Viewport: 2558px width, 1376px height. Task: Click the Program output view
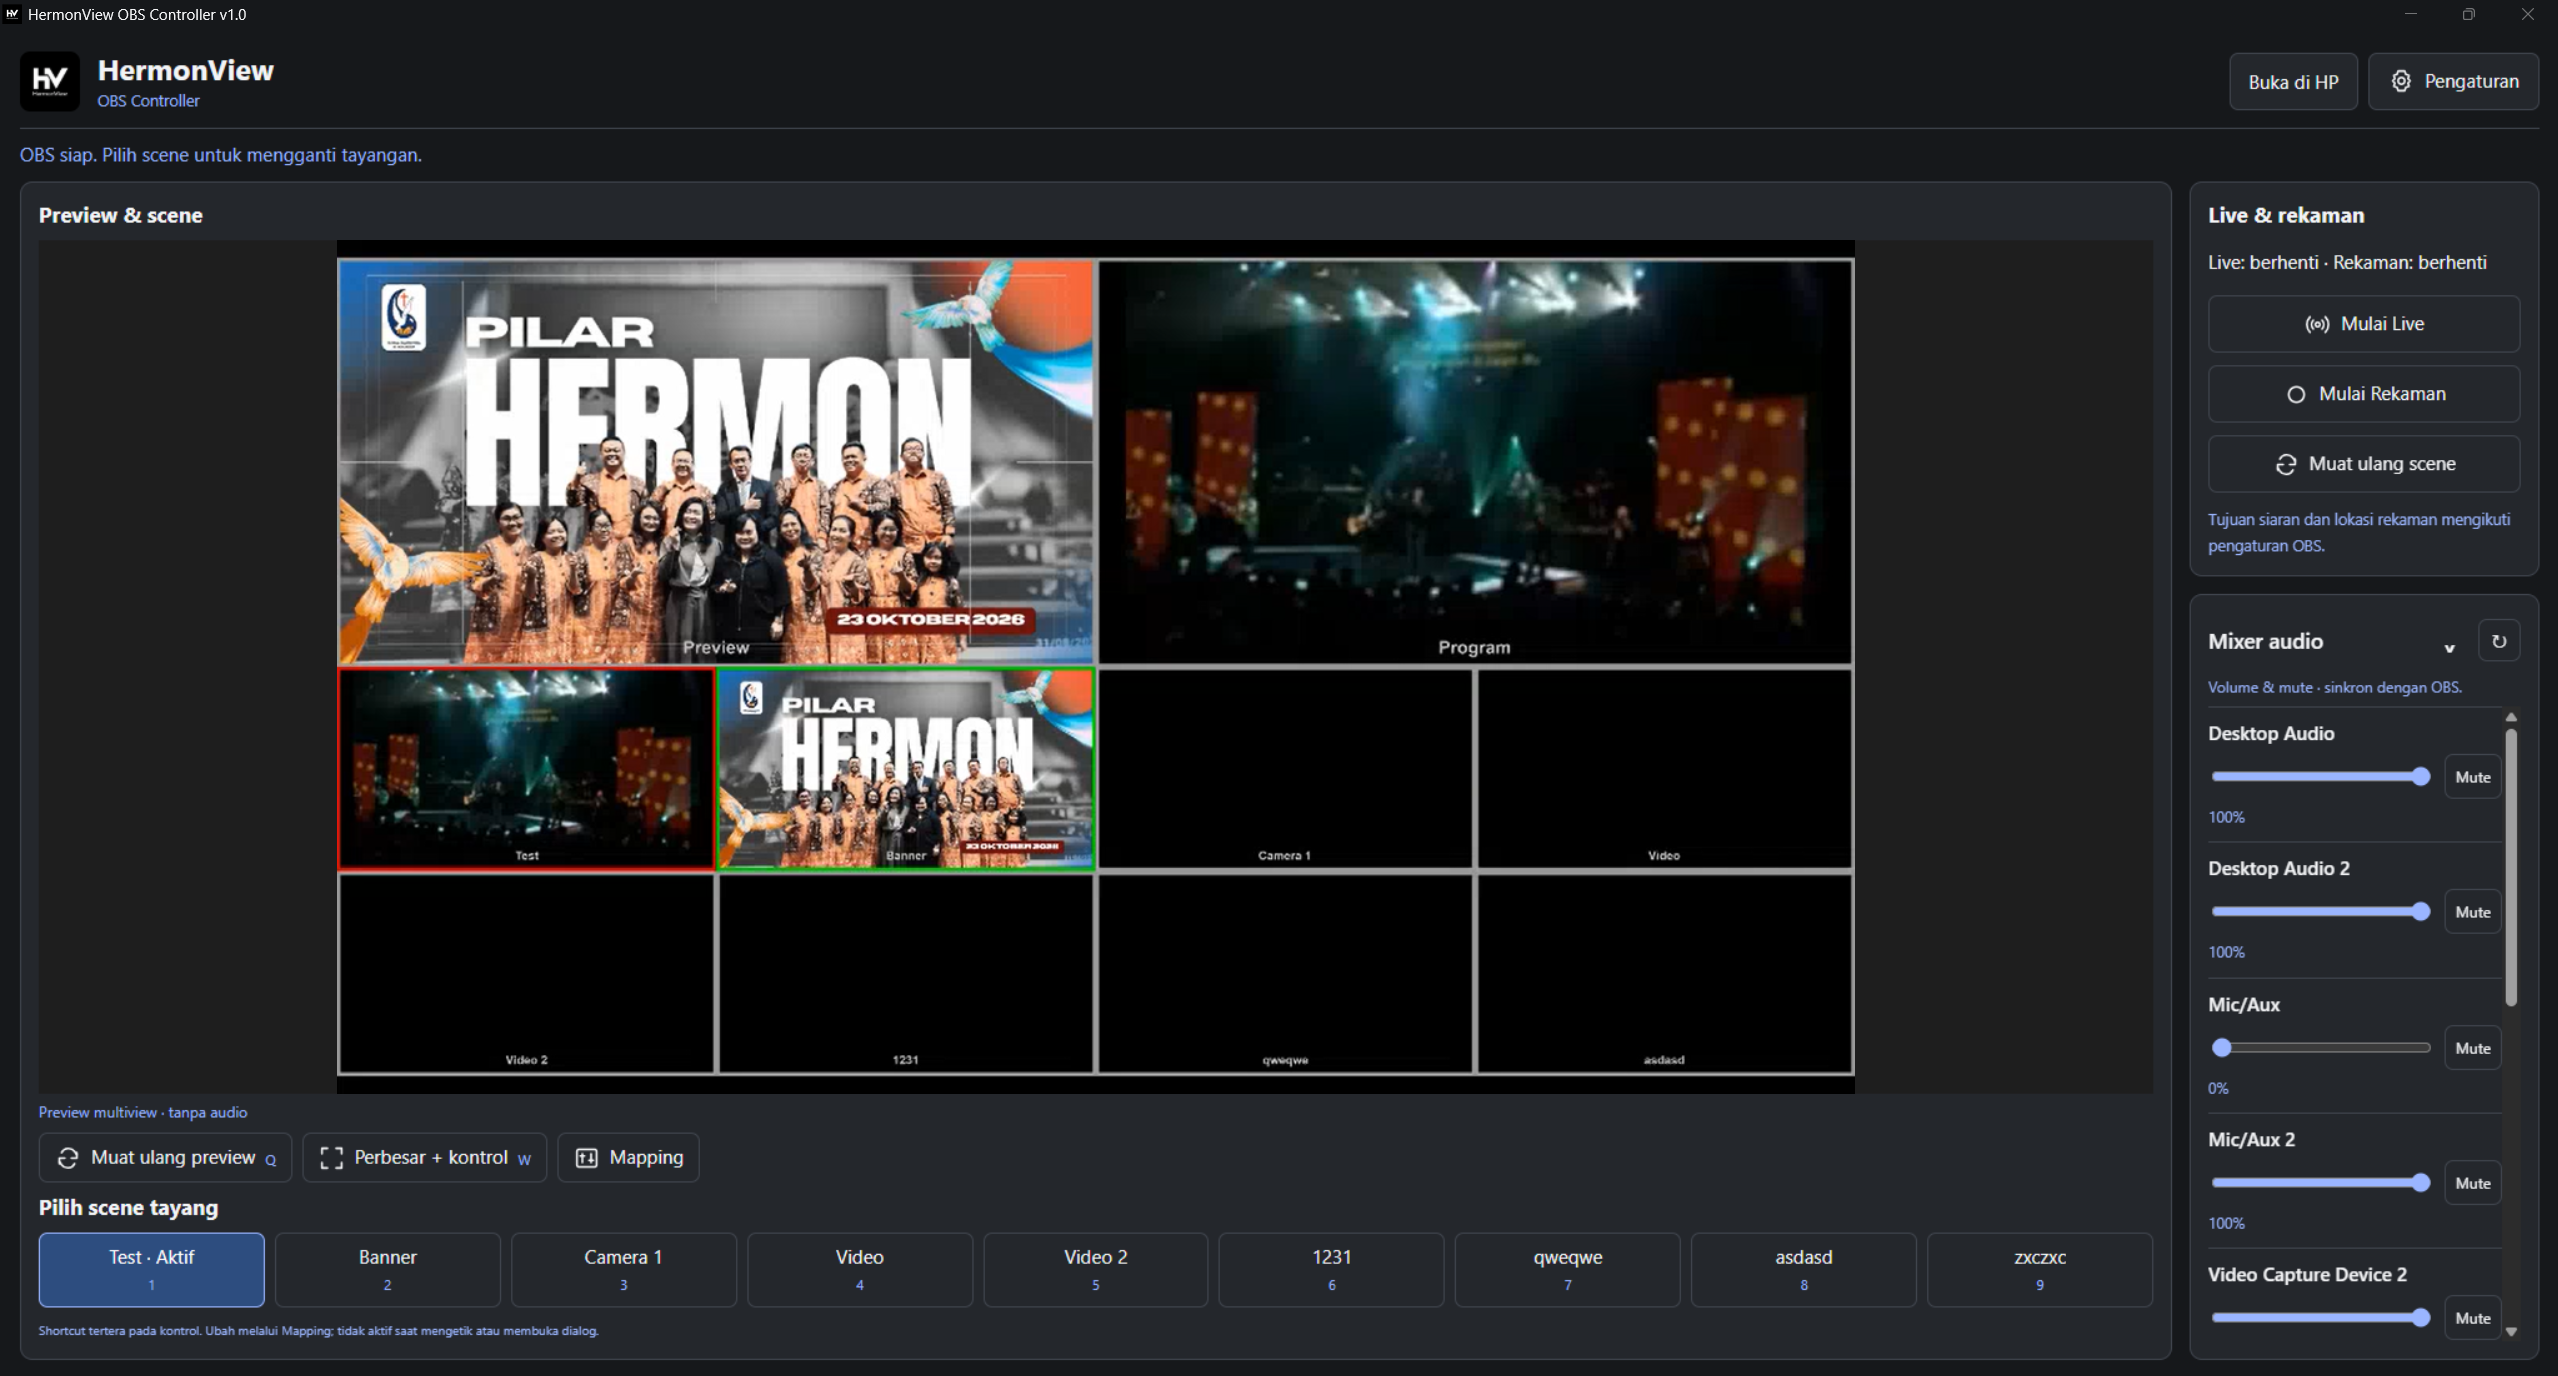[1475, 462]
